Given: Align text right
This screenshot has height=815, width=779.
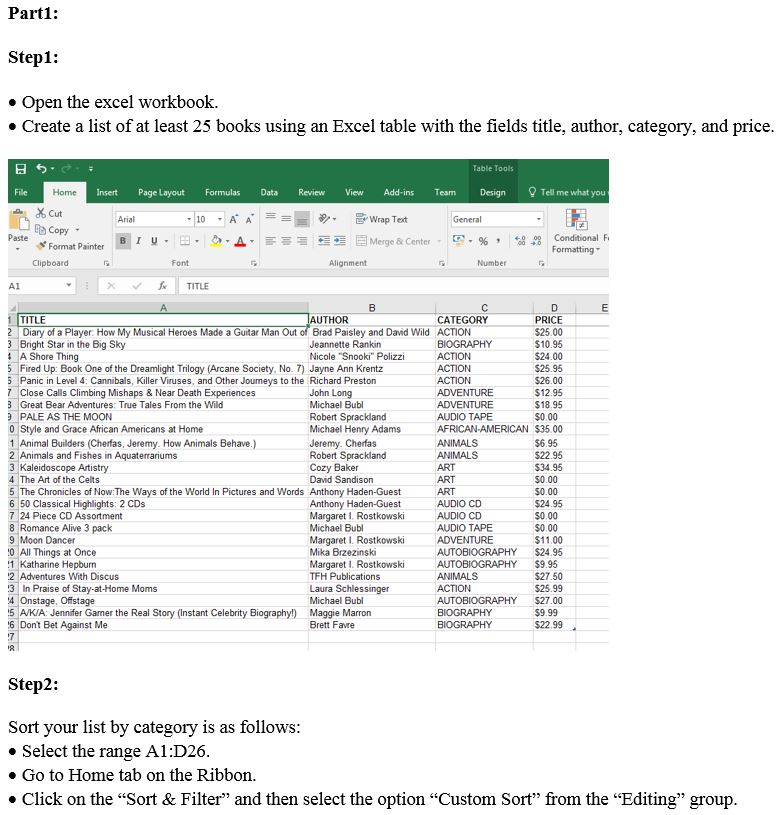Looking at the screenshot, I should point(302,241).
